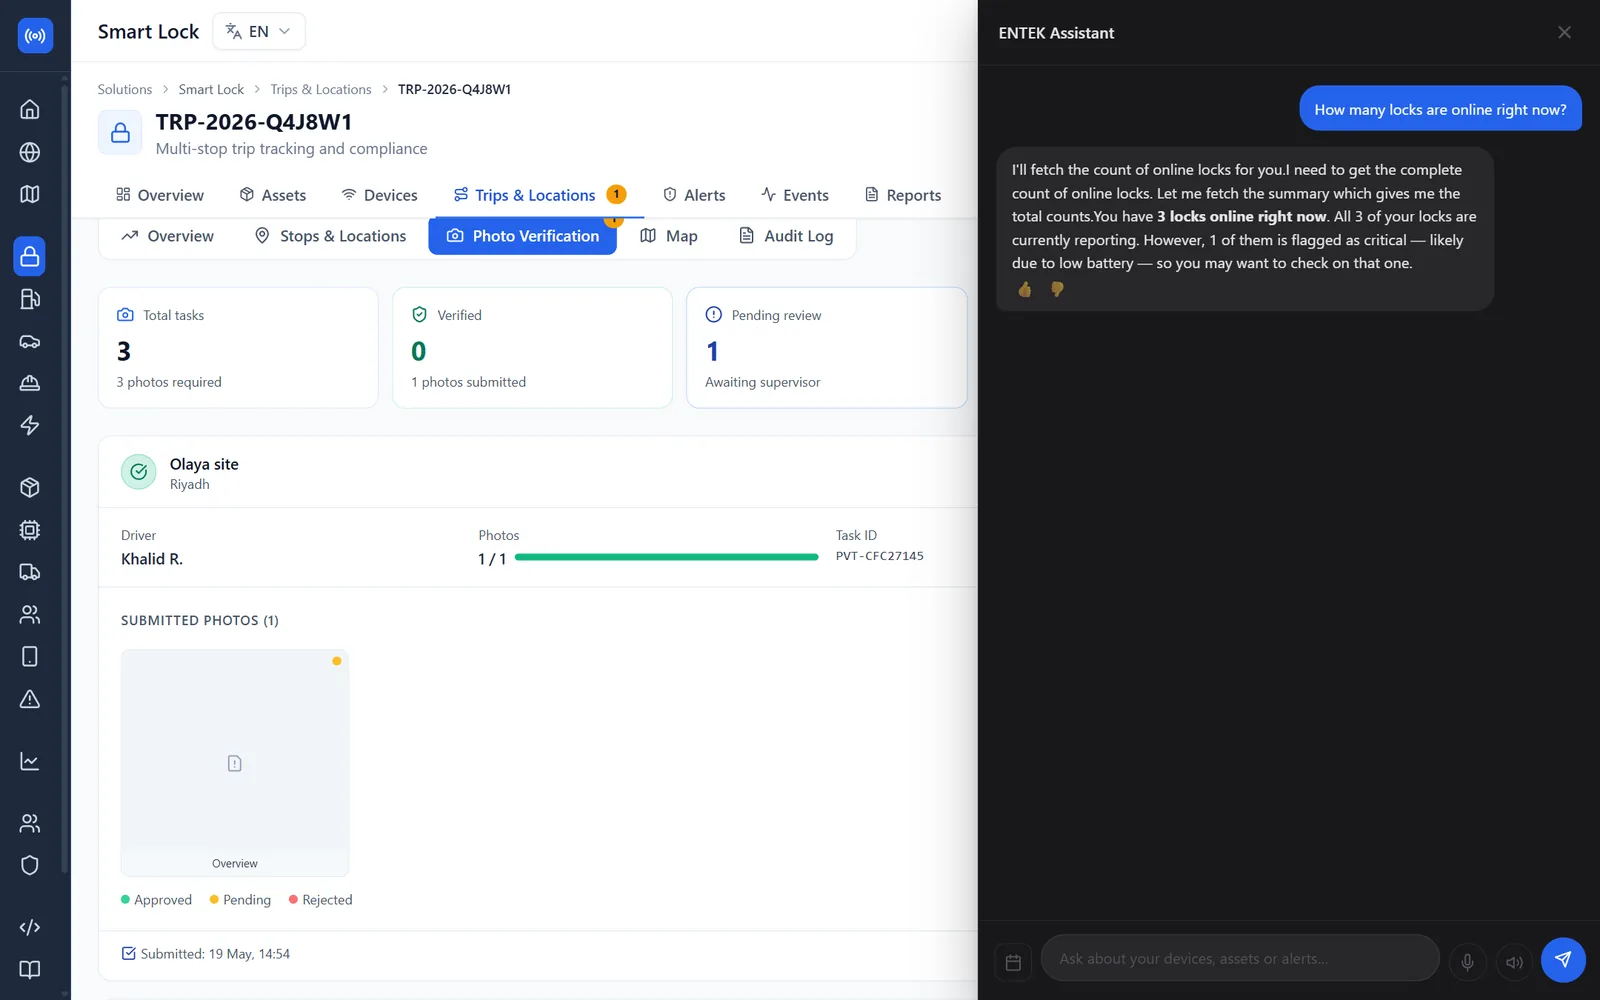
Task: Open the lightning bolt sidebar icon
Action: coord(30,425)
